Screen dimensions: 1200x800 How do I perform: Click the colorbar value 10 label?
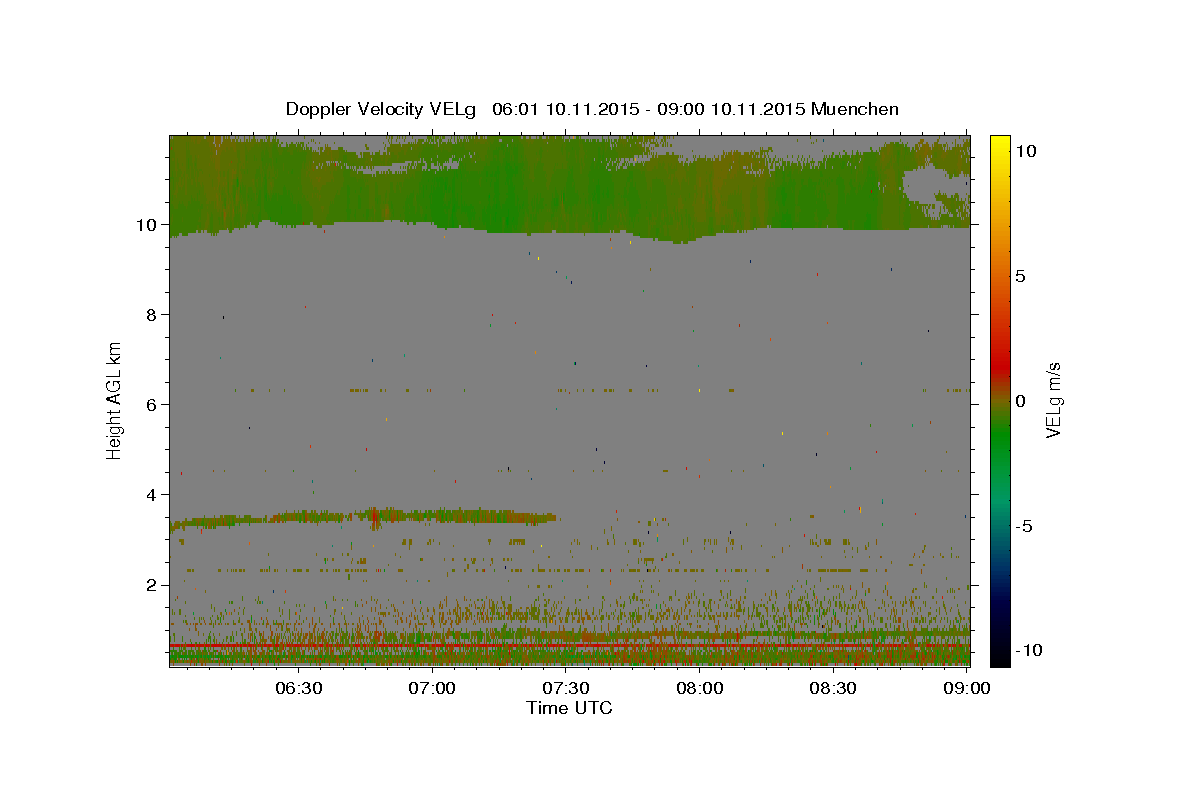coord(1025,150)
